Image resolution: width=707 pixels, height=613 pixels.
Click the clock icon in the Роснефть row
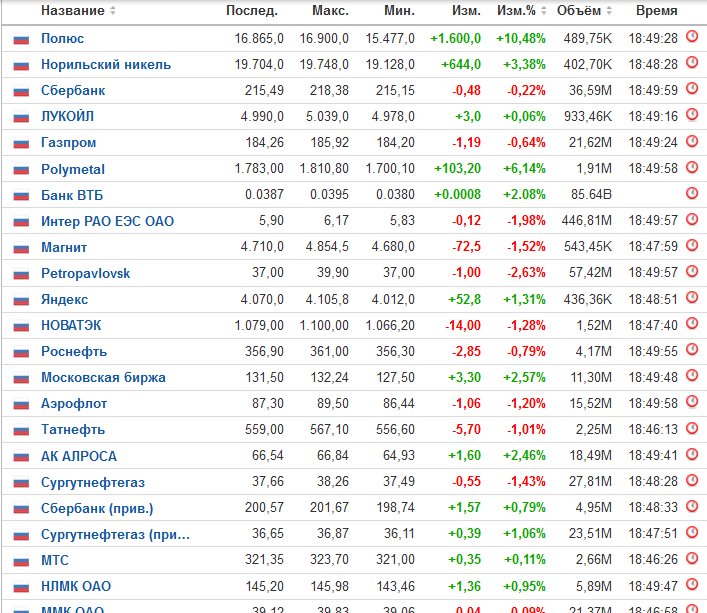tap(692, 350)
